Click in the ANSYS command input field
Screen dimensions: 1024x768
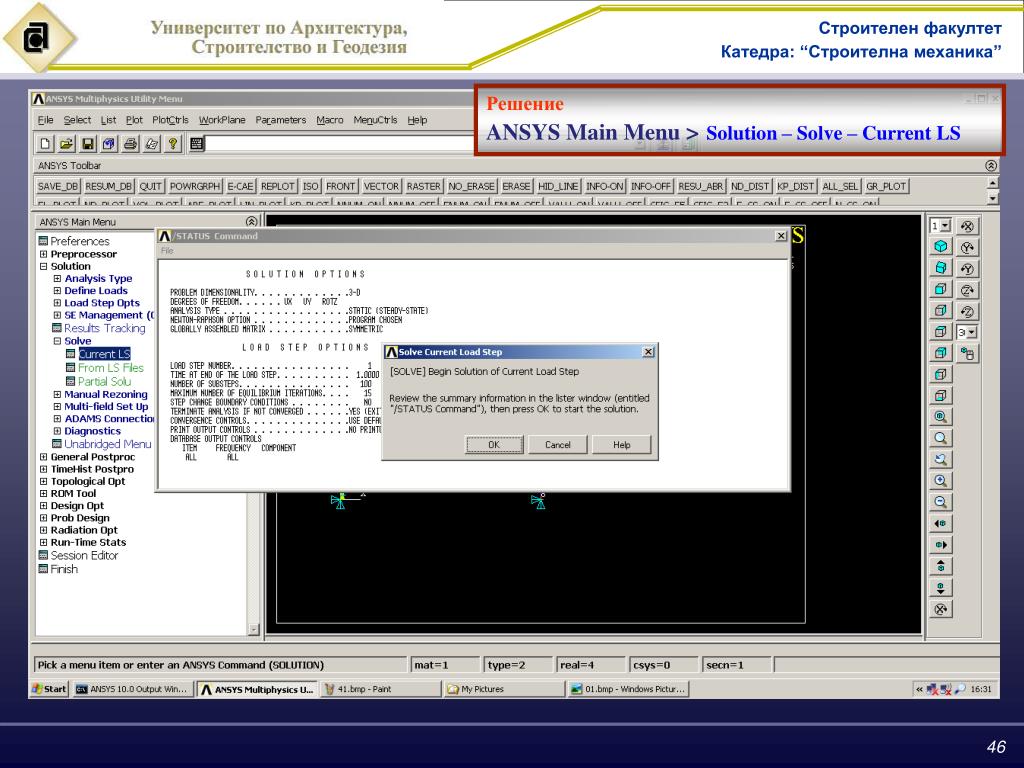point(340,144)
